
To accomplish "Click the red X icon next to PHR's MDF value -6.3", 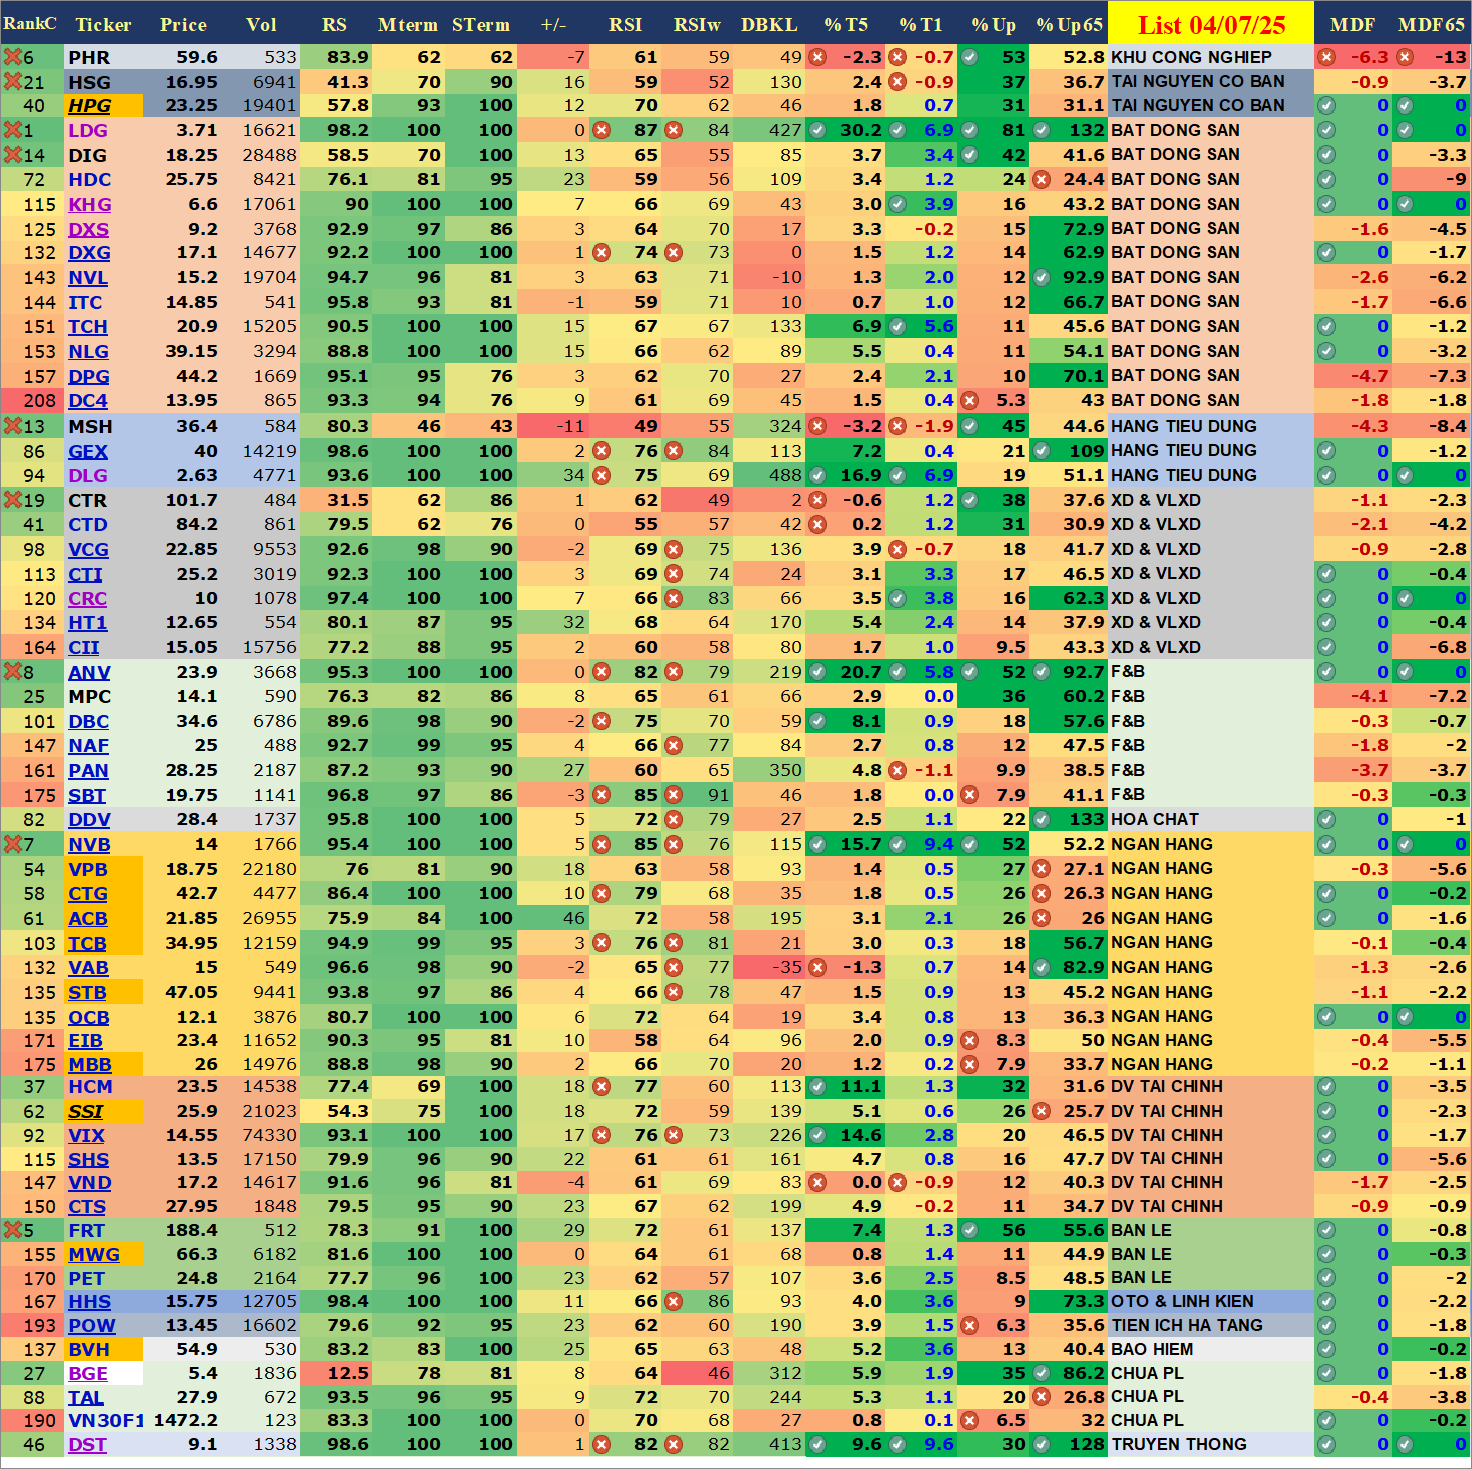I will click(1326, 57).
